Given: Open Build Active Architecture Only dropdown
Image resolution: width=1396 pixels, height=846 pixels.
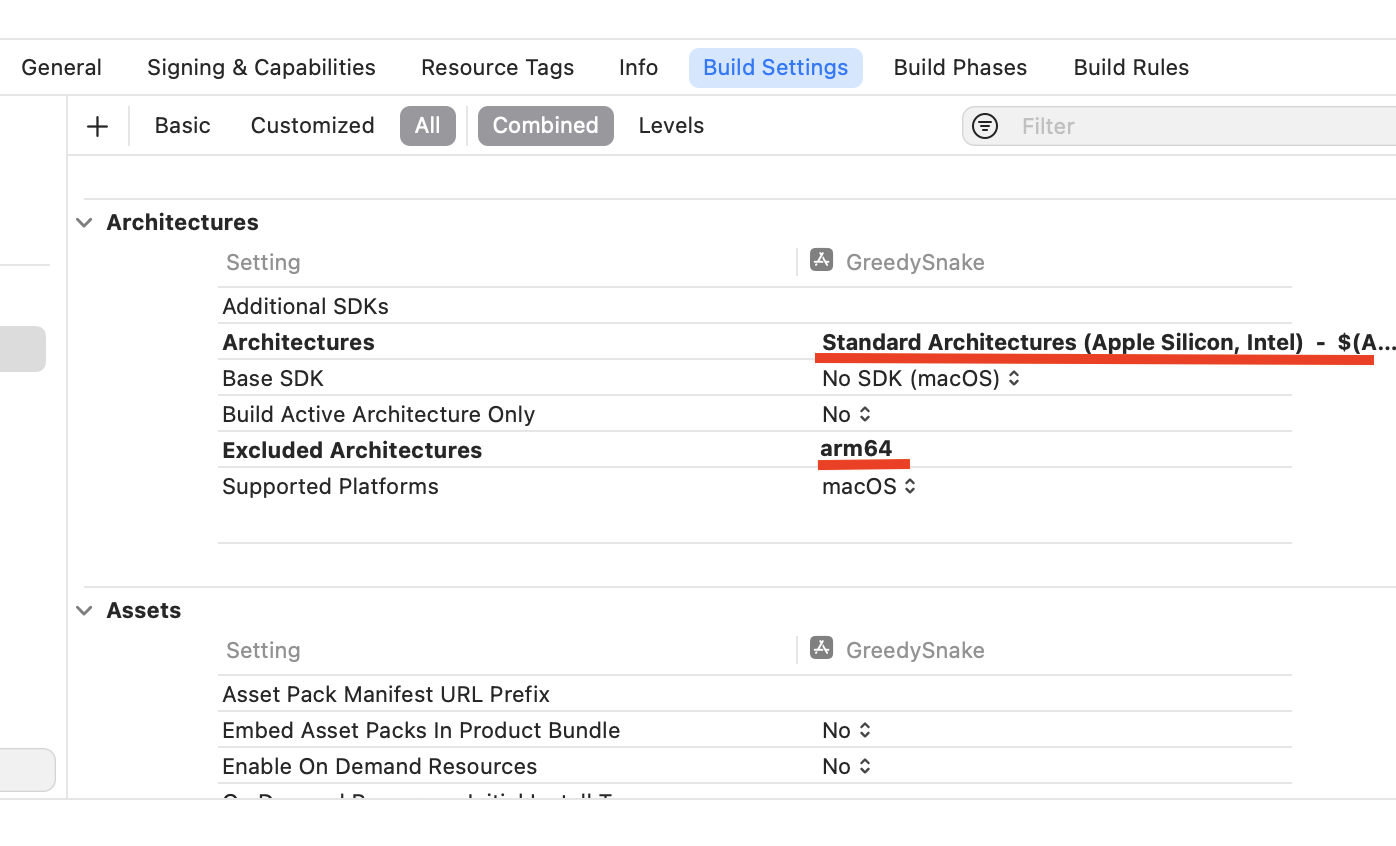Looking at the screenshot, I should (x=847, y=414).
